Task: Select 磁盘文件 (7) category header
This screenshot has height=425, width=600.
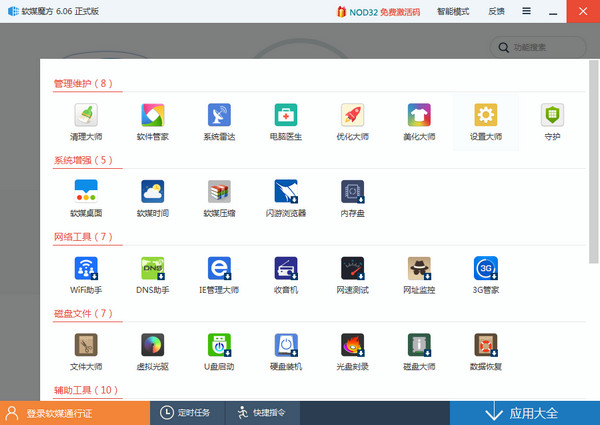Action: click(83, 314)
